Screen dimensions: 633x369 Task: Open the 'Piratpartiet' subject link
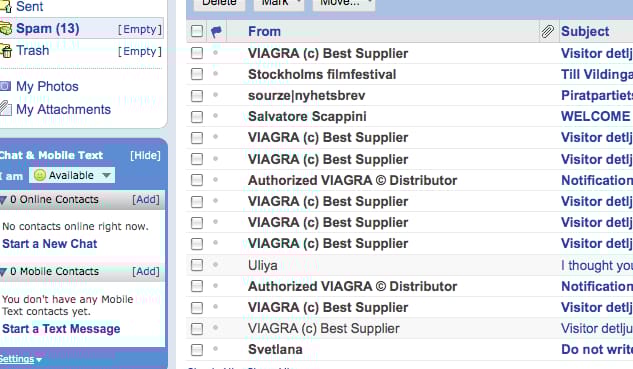coord(597,95)
